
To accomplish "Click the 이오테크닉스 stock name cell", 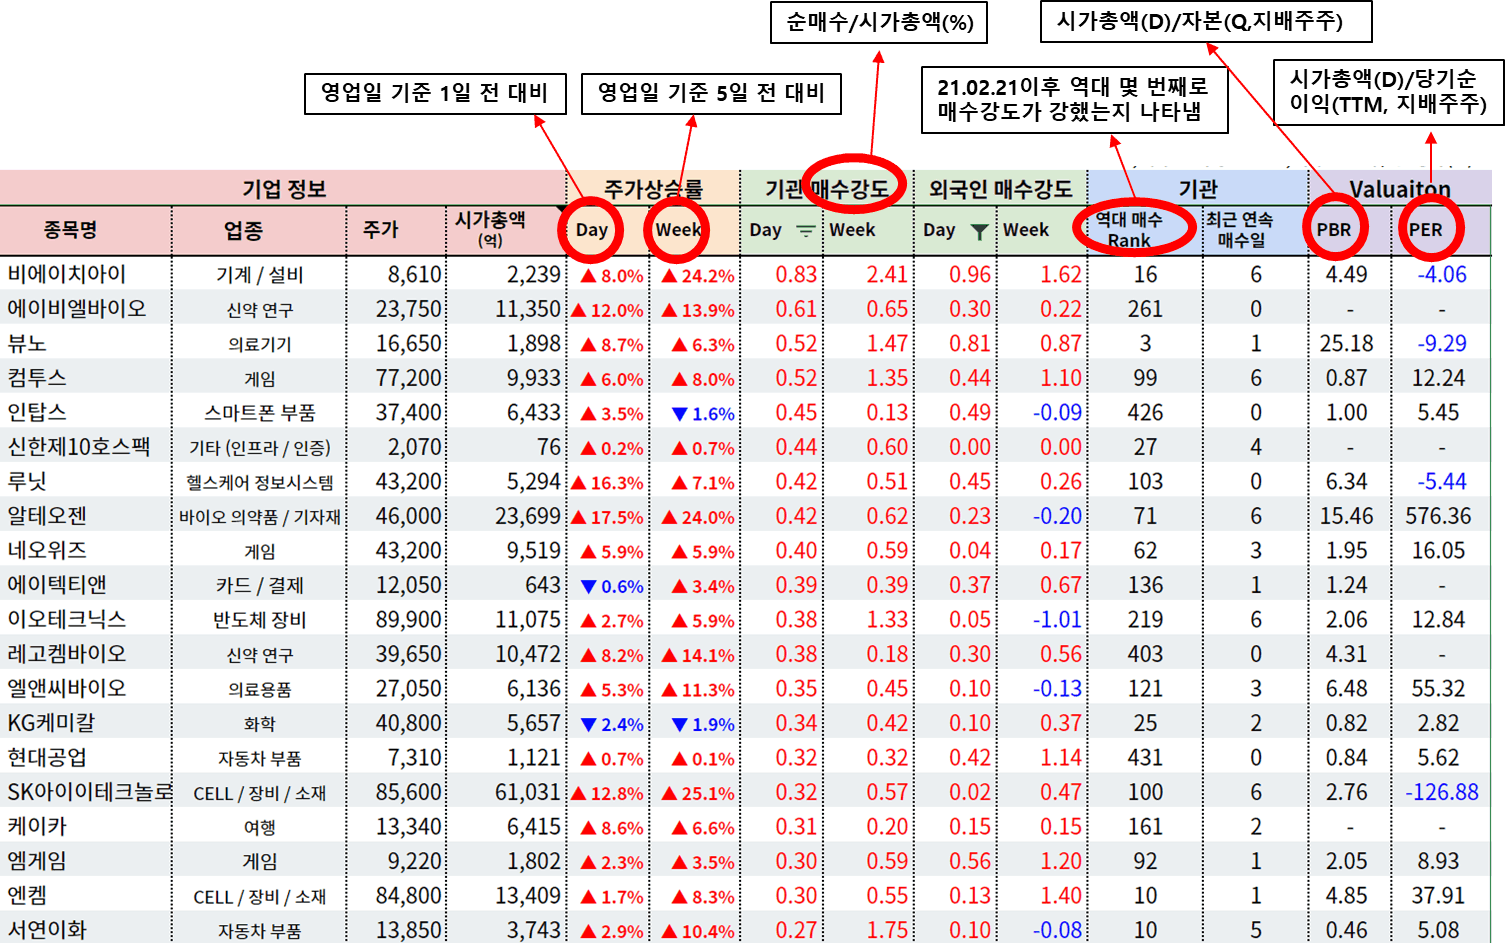I will (67, 619).
